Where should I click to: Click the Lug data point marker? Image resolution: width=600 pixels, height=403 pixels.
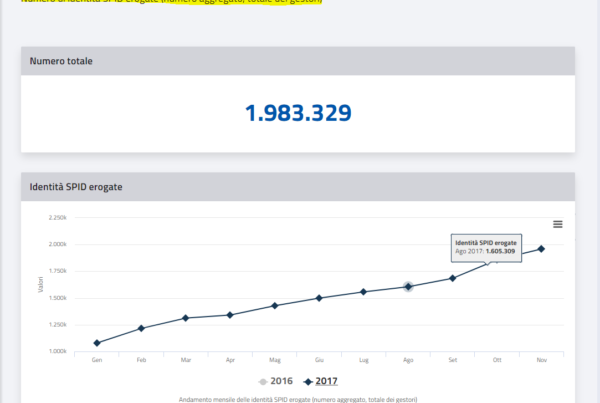[363, 292]
